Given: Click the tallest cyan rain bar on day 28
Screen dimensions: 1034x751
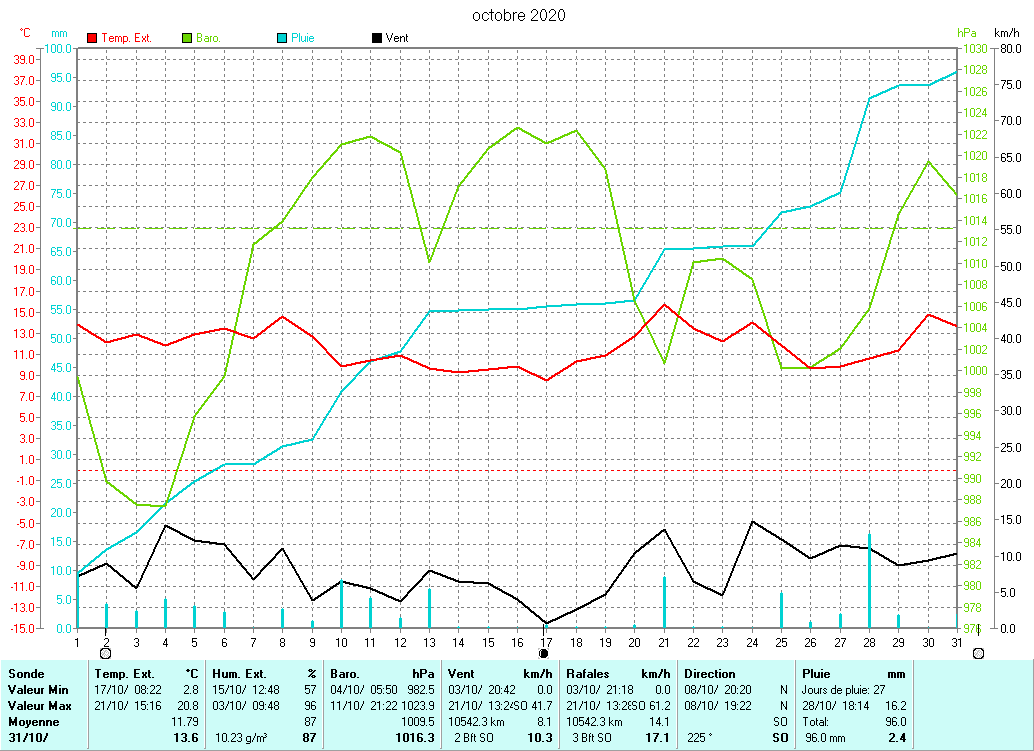Looking at the screenshot, I should (x=869, y=580).
